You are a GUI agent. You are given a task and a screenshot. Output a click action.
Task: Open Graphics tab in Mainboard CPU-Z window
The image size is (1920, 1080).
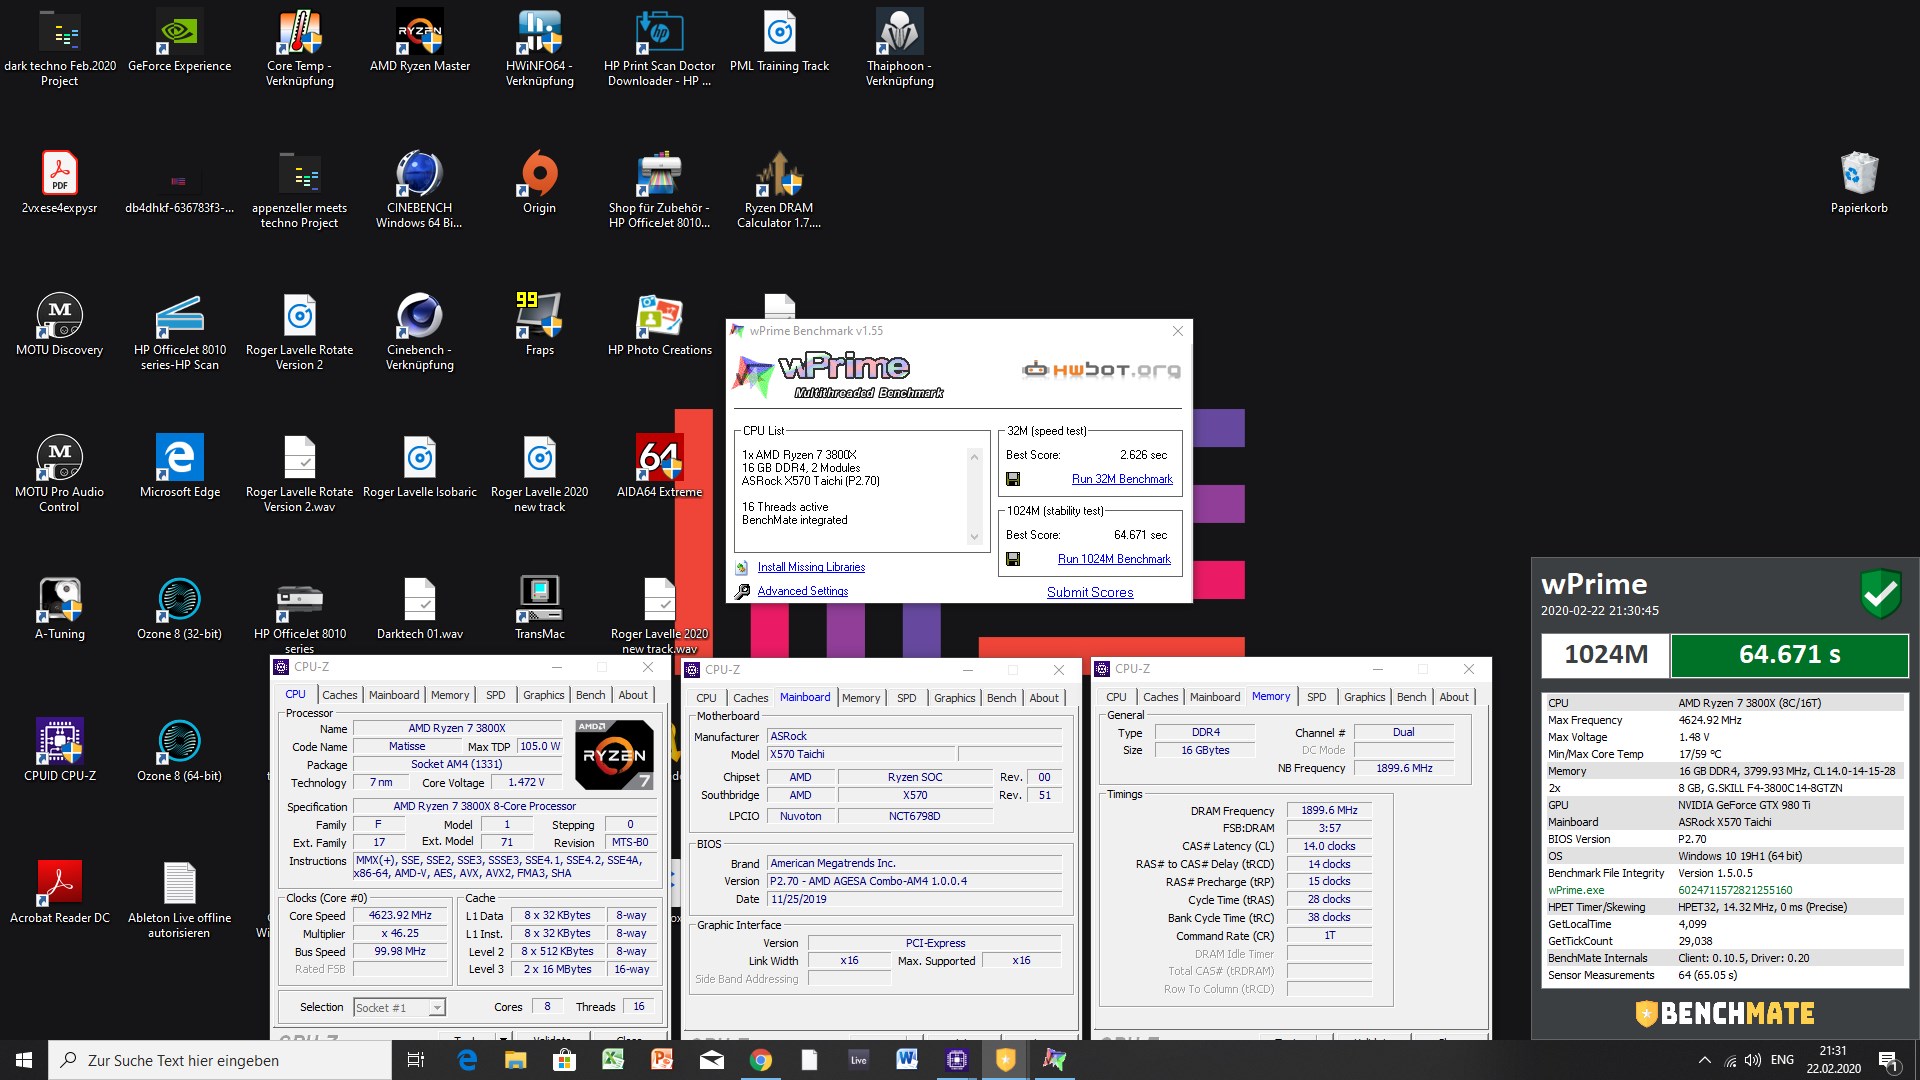coord(954,698)
